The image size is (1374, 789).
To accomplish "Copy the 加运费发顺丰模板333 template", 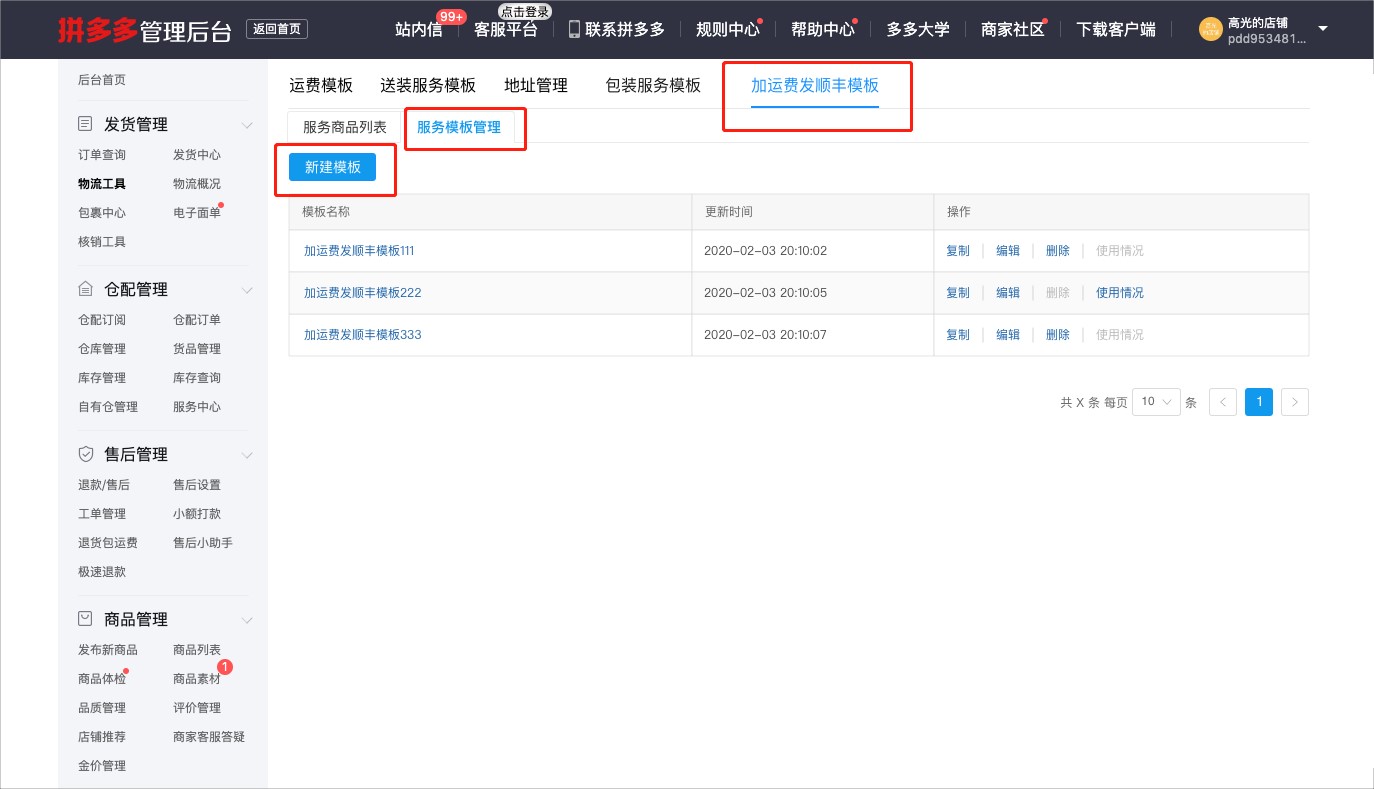I will point(958,335).
